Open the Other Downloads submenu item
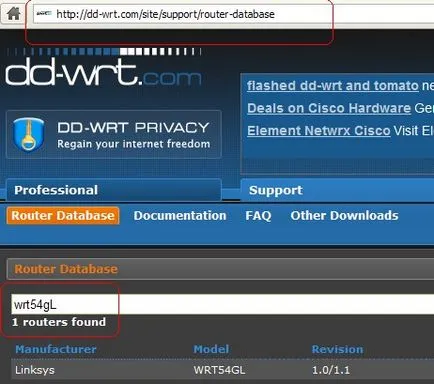434x384 pixels. coord(344,216)
